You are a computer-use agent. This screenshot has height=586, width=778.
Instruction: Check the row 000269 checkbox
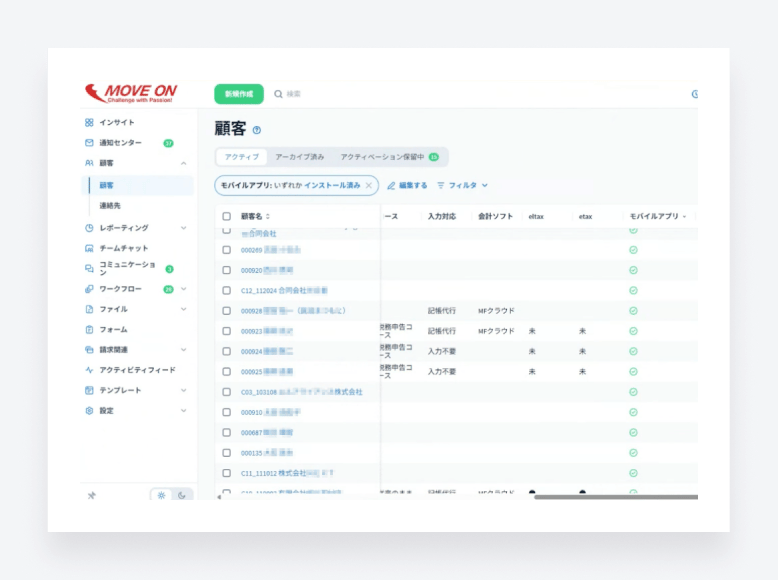[227, 250]
